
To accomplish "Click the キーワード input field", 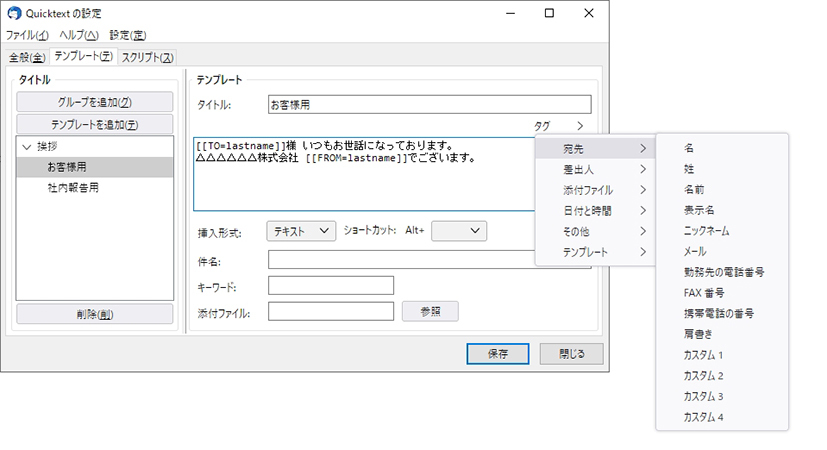I will pos(331,286).
